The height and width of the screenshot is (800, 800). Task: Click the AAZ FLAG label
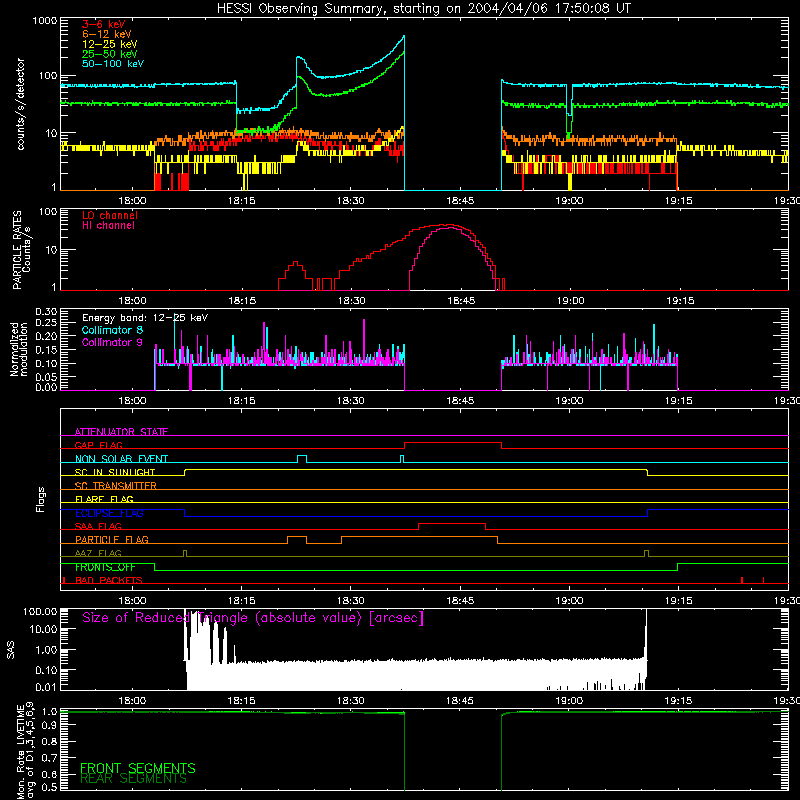[x=98, y=553]
